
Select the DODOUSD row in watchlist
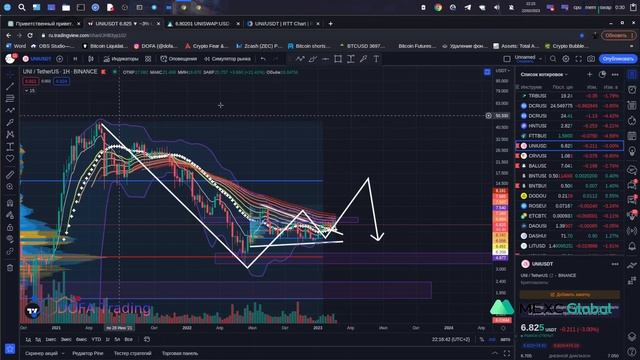click(570, 196)
